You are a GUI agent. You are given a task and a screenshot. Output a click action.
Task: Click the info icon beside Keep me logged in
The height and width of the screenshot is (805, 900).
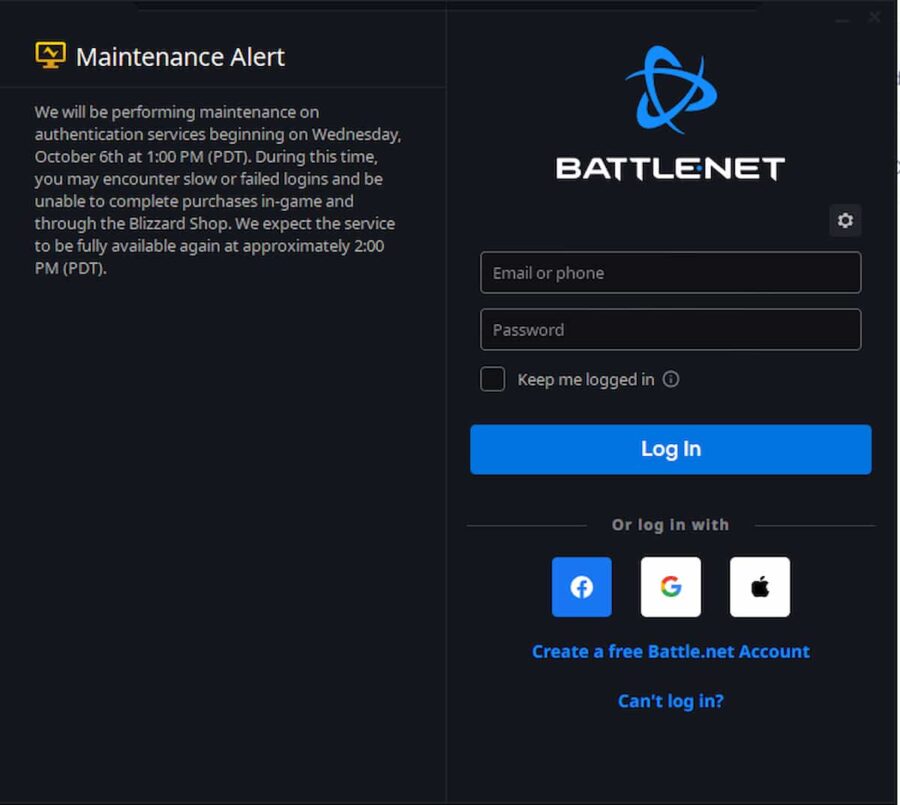pos(670,379)
